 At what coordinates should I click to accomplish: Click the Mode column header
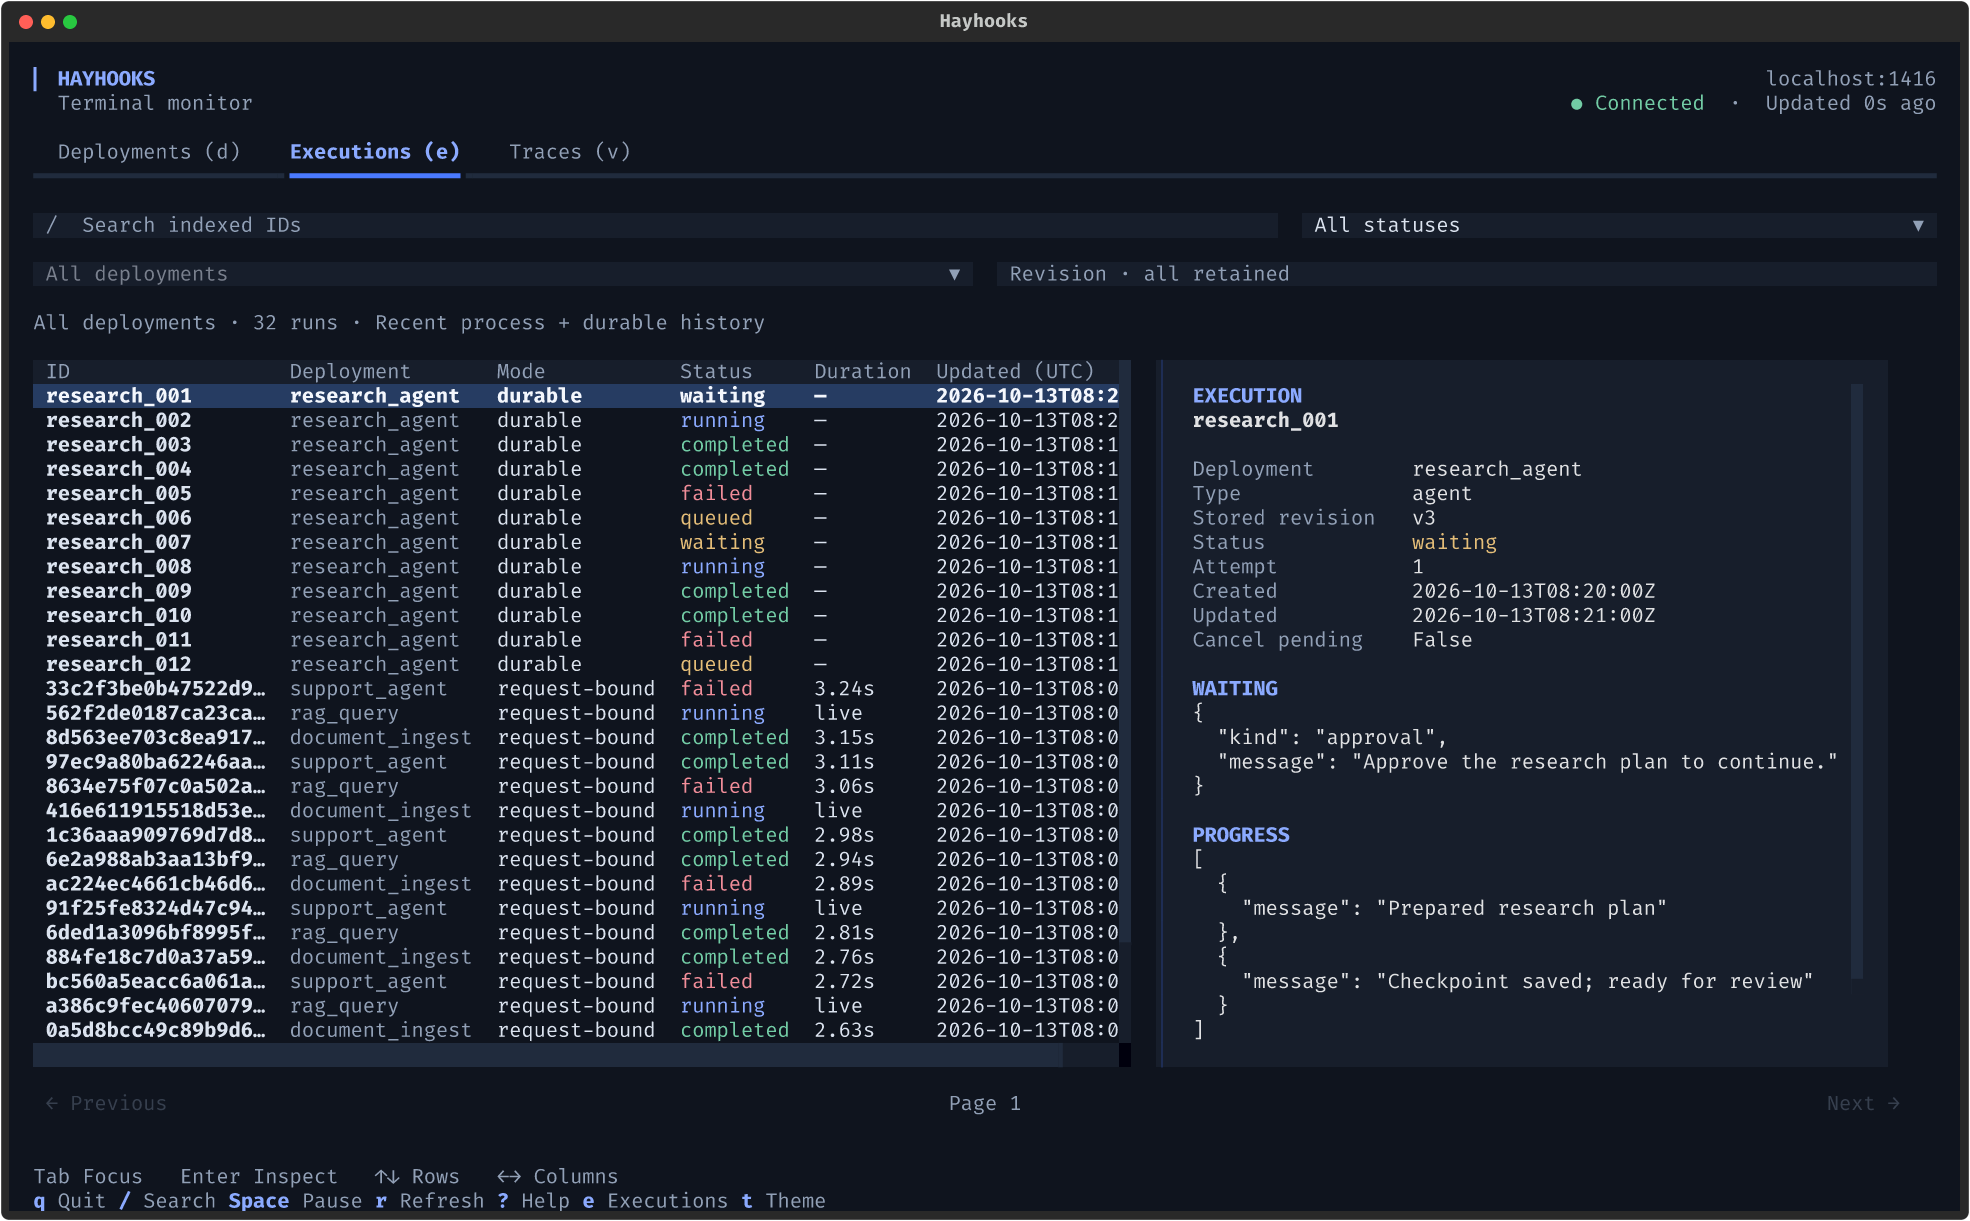(x=521, y=372)
